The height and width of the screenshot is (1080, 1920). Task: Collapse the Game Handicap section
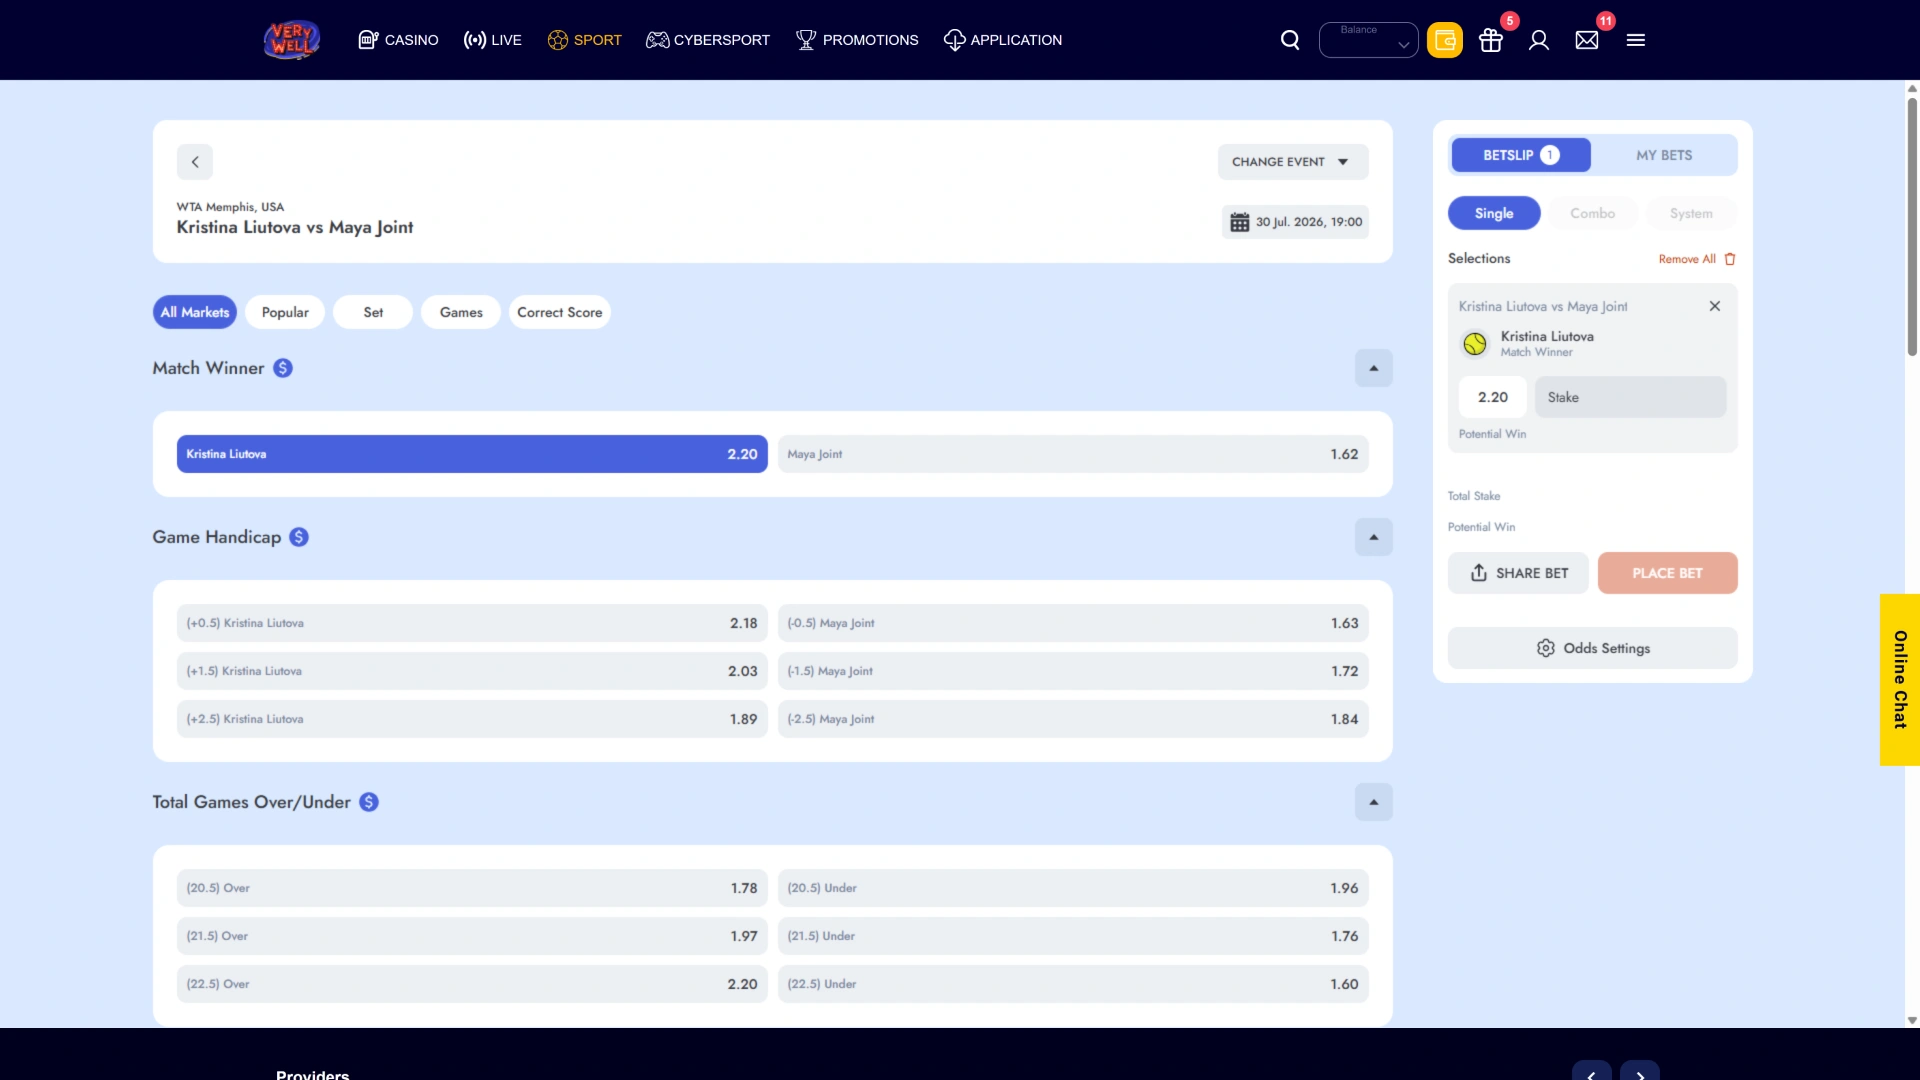coord(1374,537)
